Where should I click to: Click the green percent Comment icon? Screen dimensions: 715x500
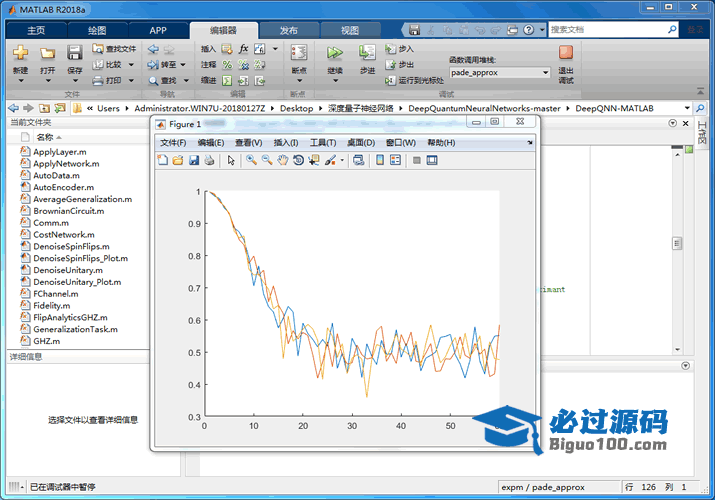pyautogui.click(x=227, y=65)
